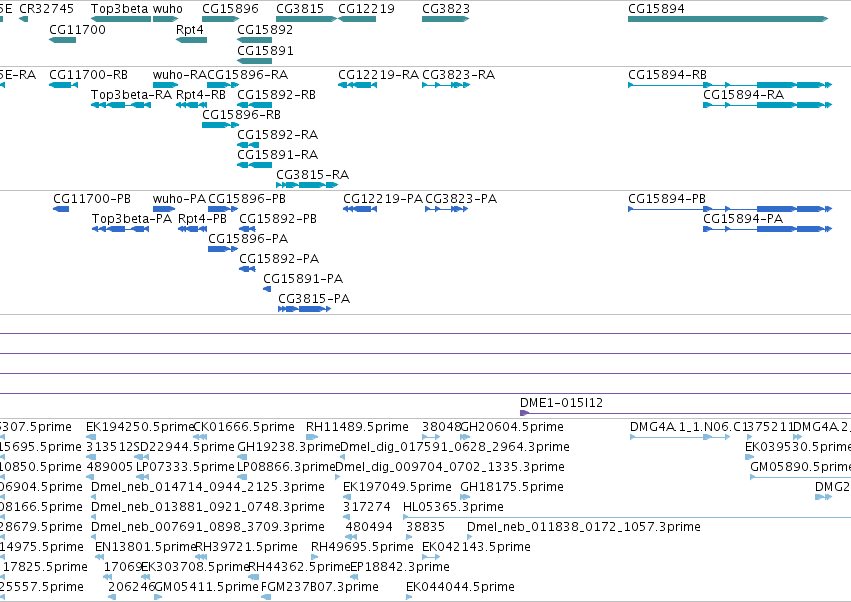Click EST RH49695.5prime label

point(362,547)
